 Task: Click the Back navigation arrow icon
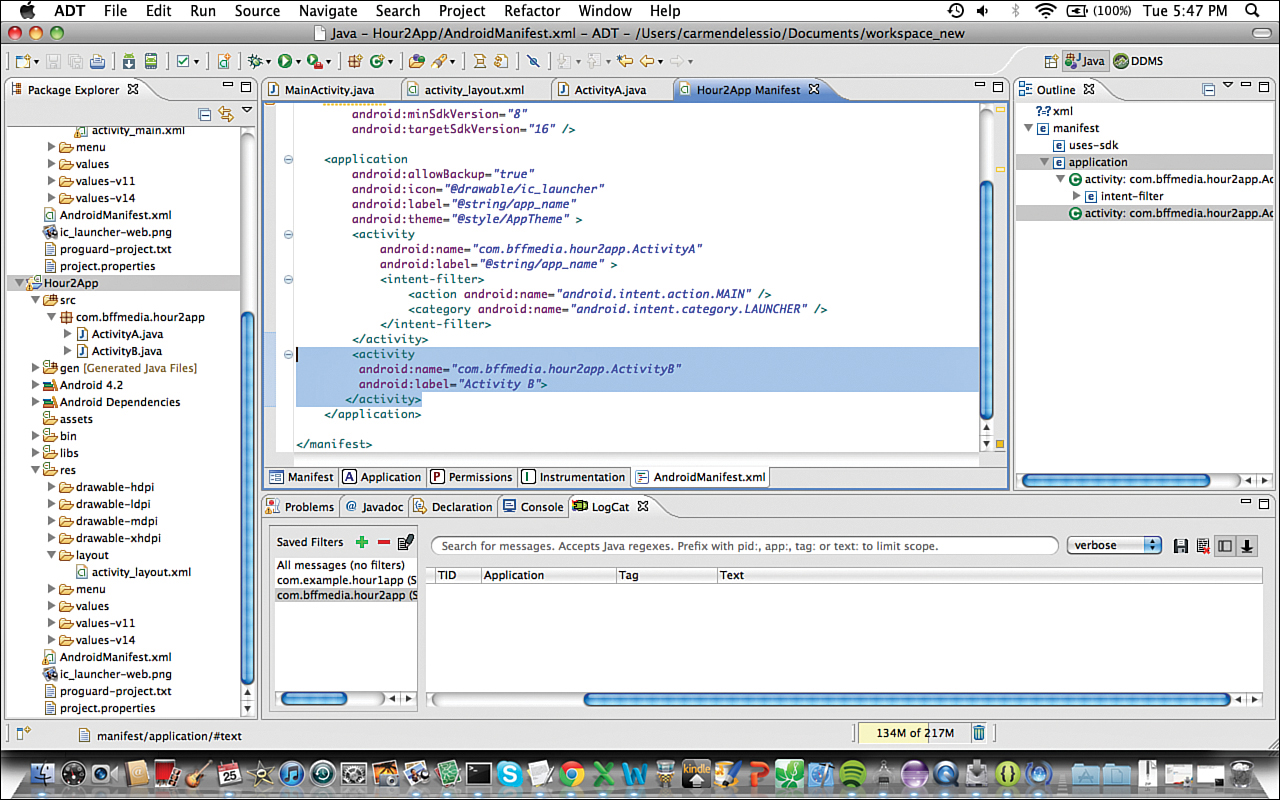(648, 61)
